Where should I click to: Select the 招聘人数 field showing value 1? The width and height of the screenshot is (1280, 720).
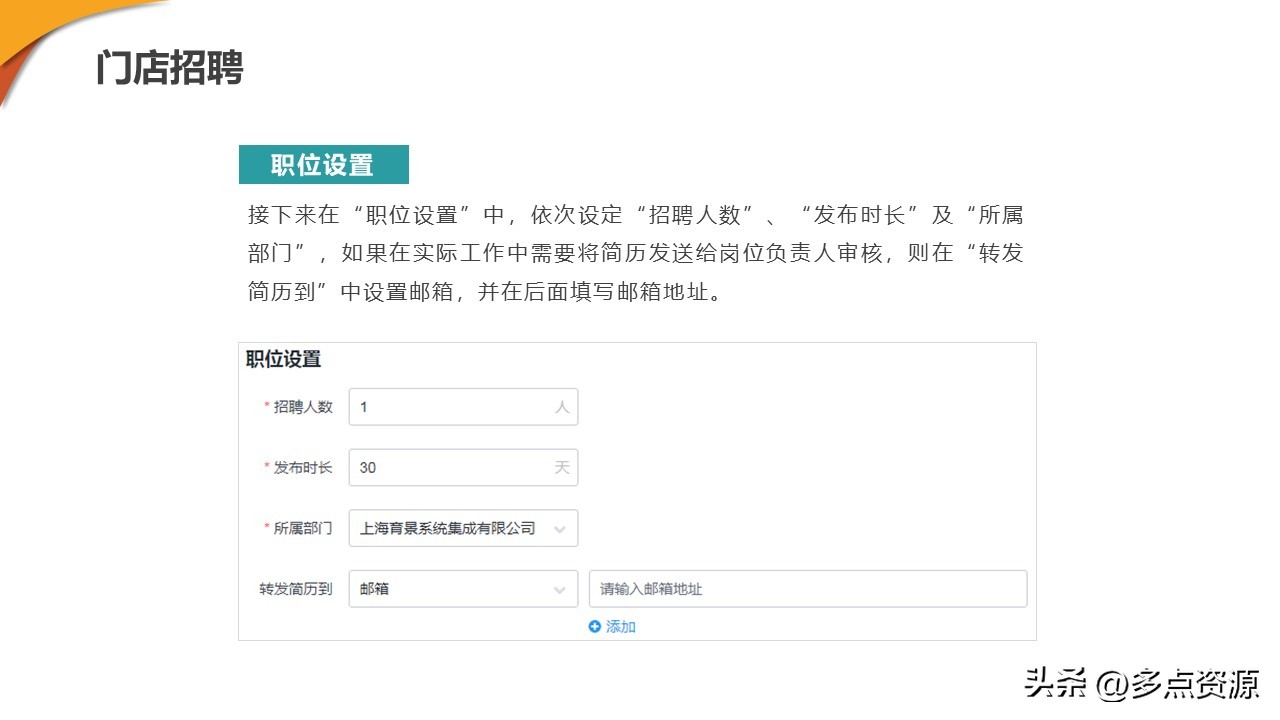coord(463,407)
